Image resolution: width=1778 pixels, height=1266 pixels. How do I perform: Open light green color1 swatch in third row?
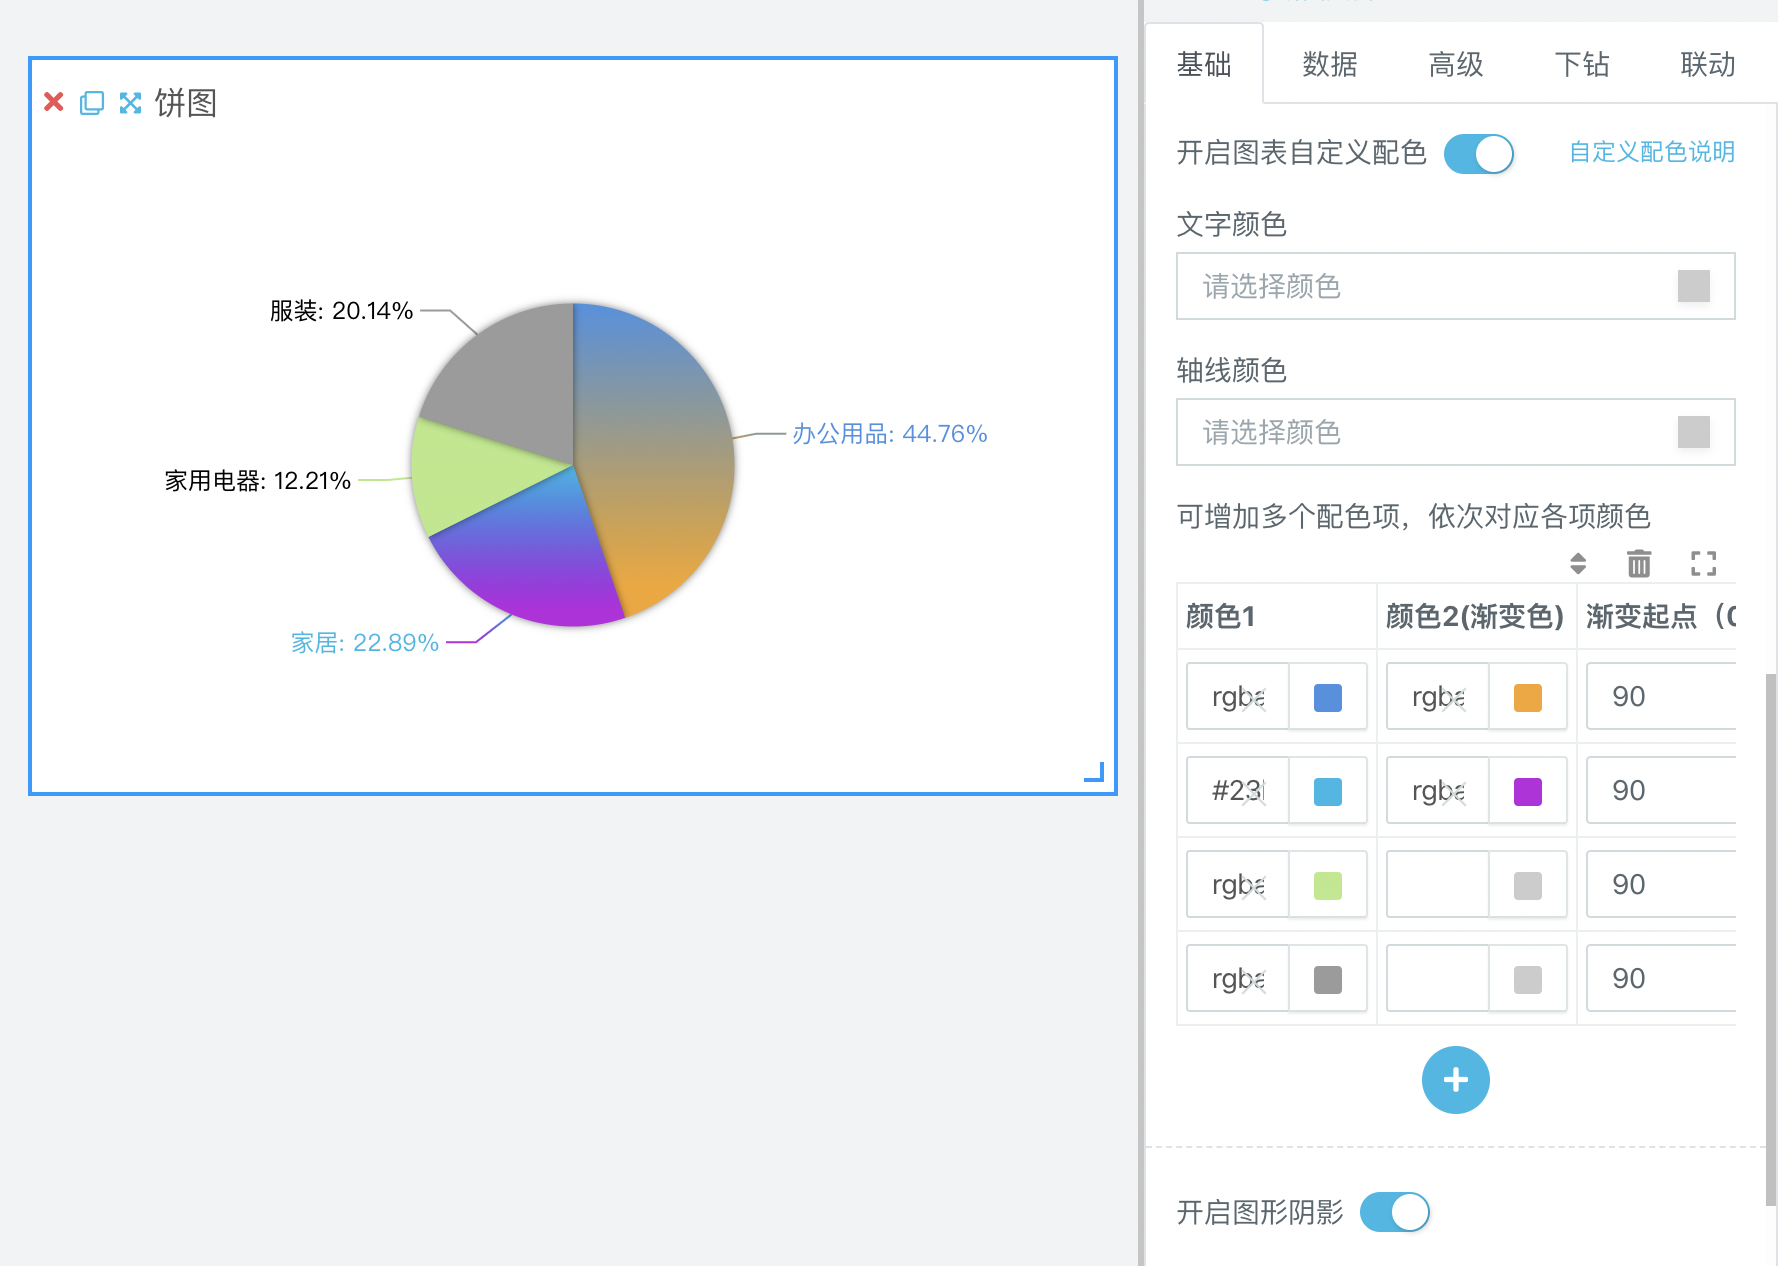1328,885
